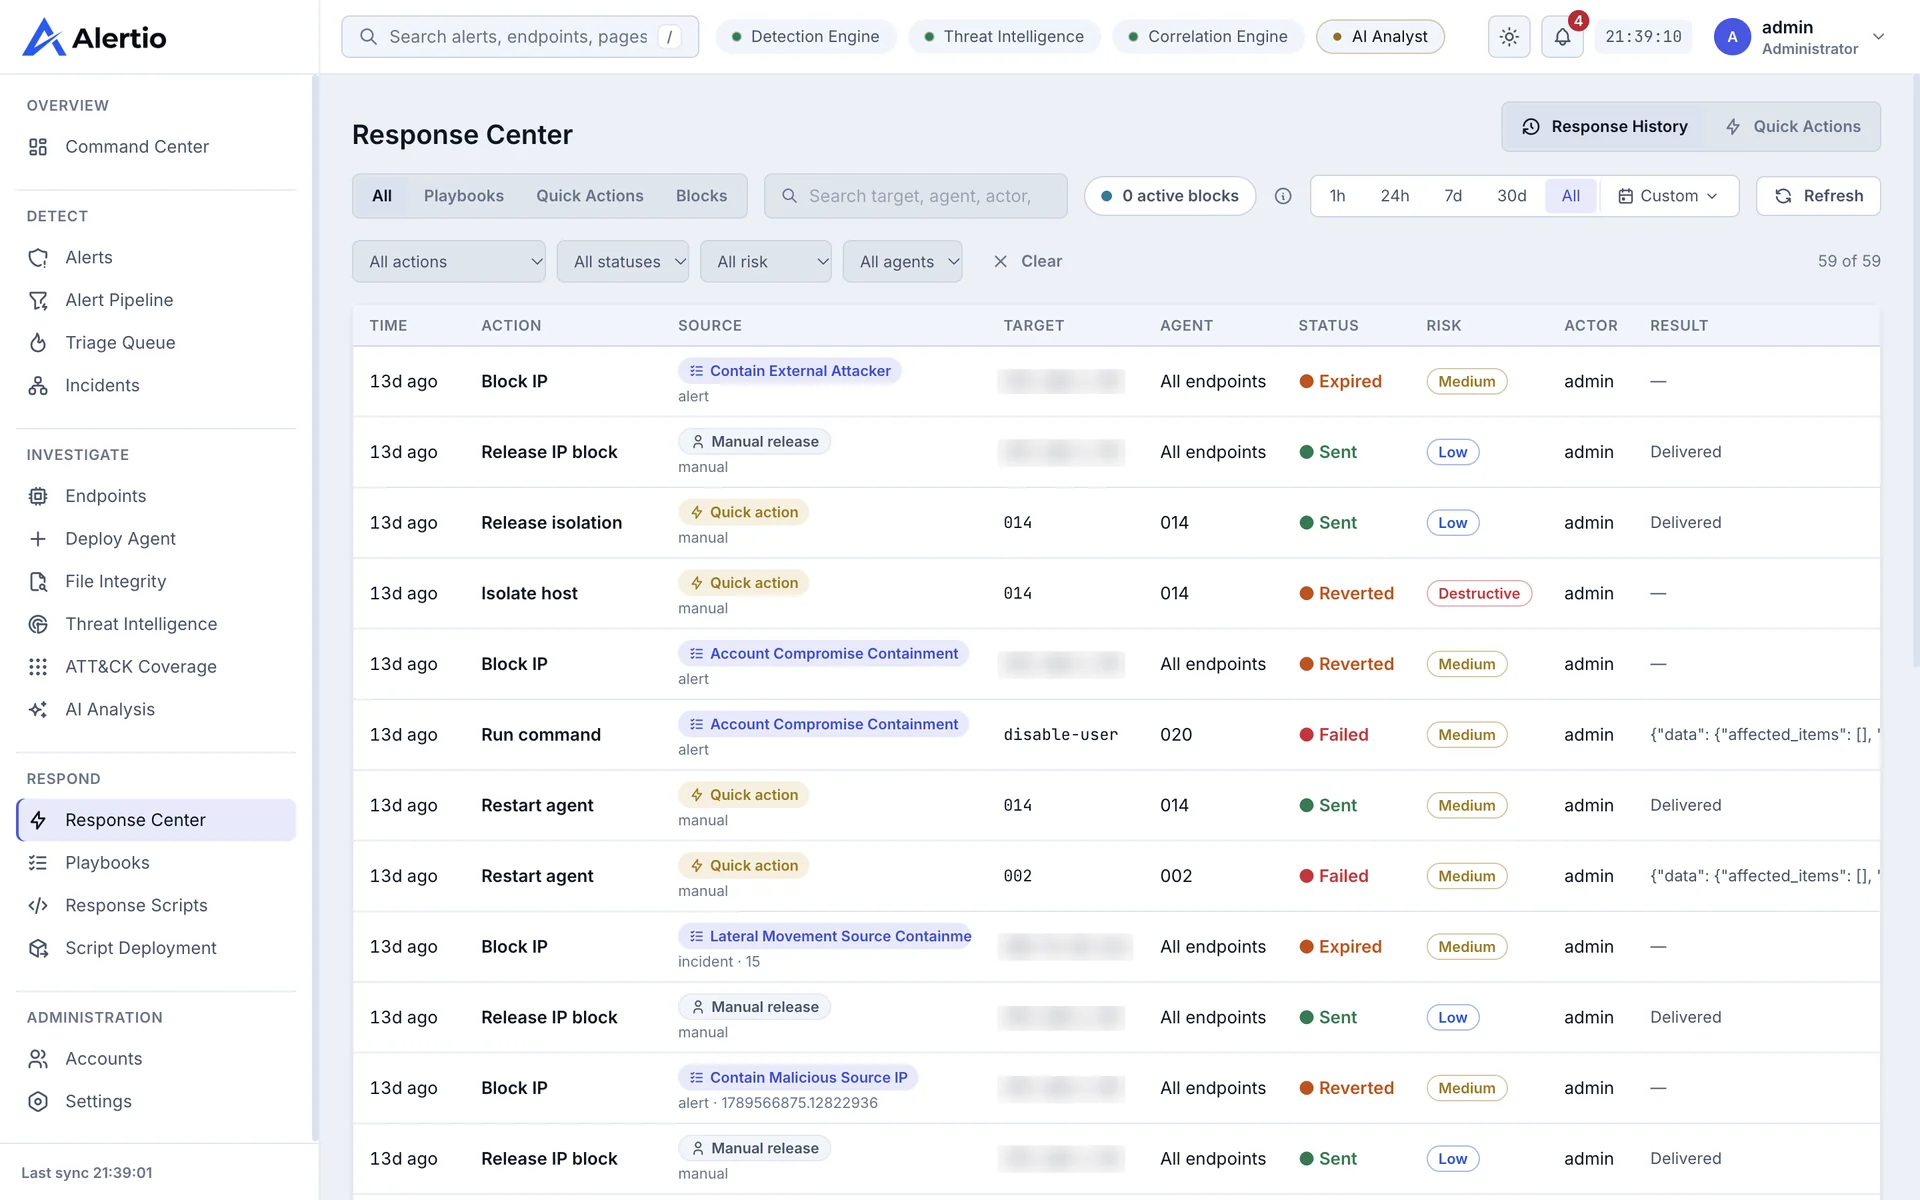Click the Triage Queue flame icon
The image size is (1920, 1200).
[x=38, y=343]
